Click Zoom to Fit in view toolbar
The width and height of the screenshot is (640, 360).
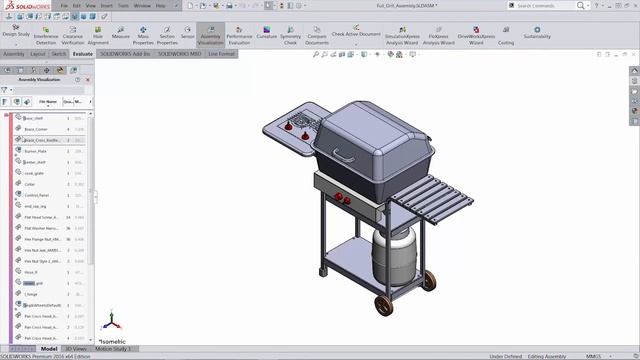click(x=316, y=54)
